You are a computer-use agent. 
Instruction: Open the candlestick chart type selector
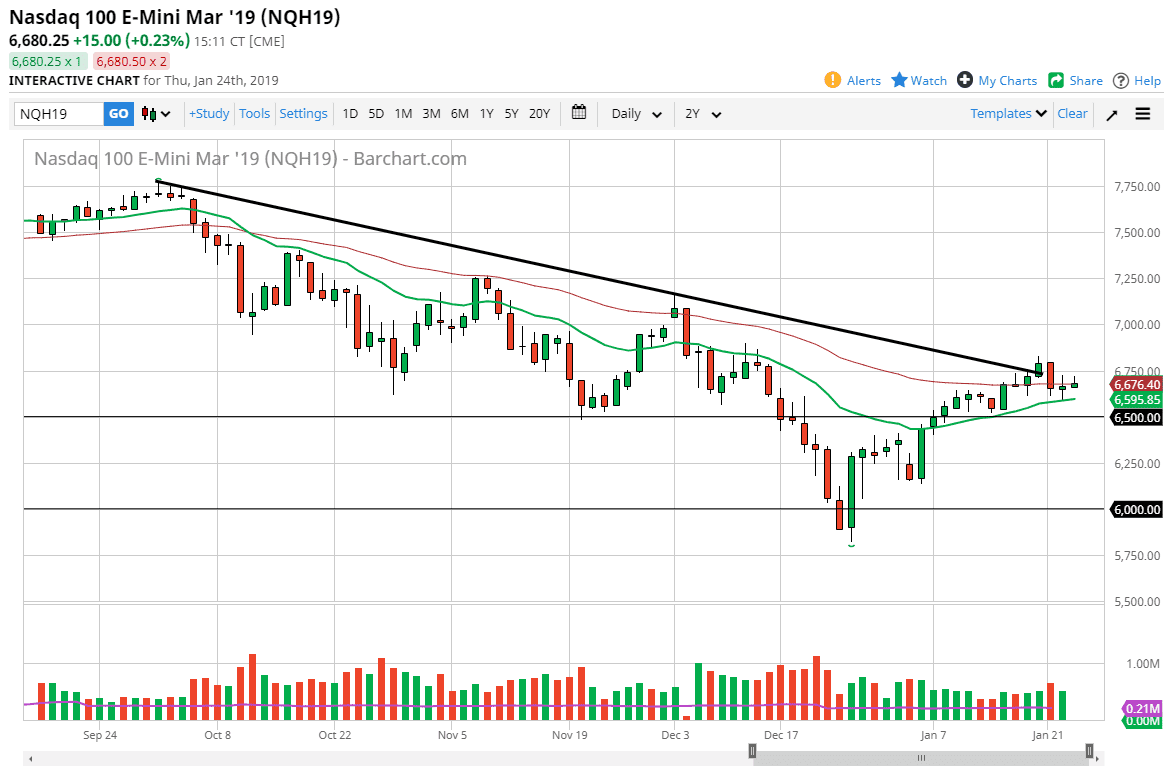point(148,114)
